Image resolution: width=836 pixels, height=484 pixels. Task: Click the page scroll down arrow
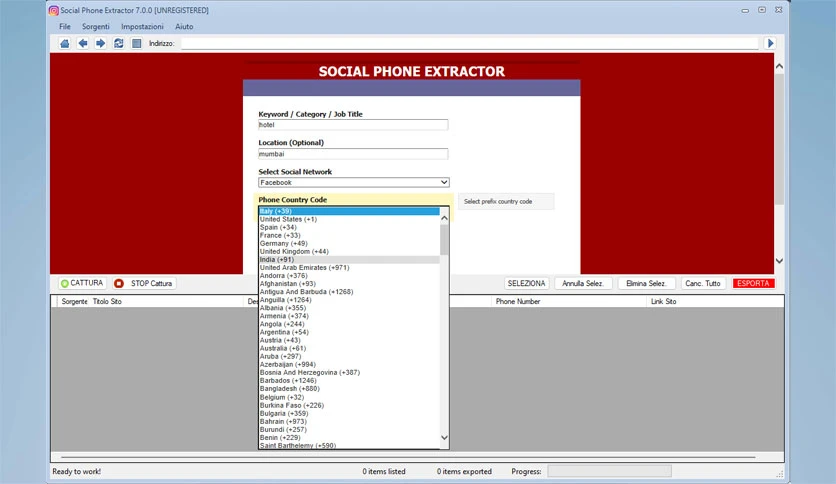coord(779,261)
